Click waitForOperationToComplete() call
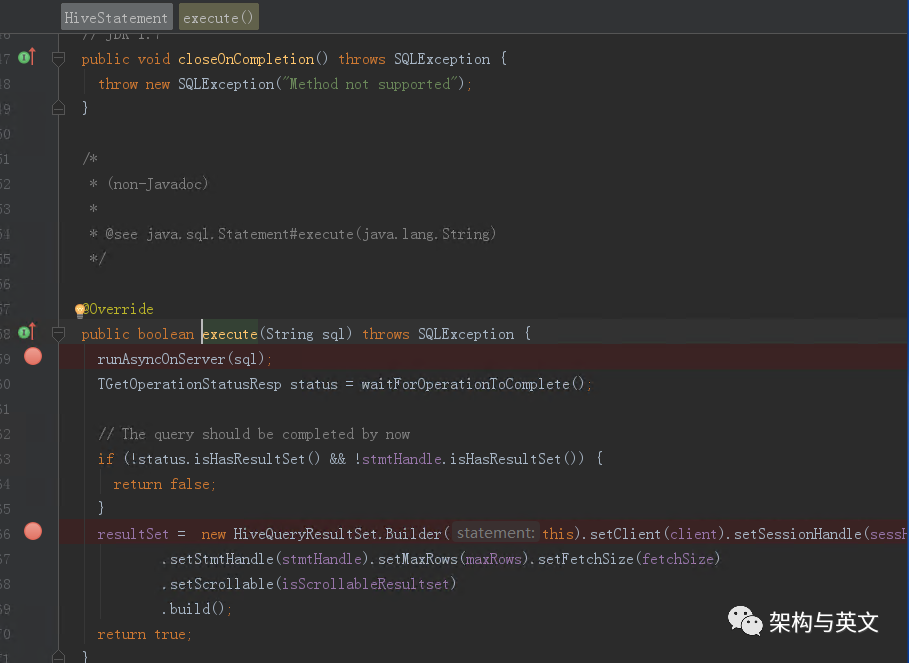 pyautogui.click(x=472, y=384)
